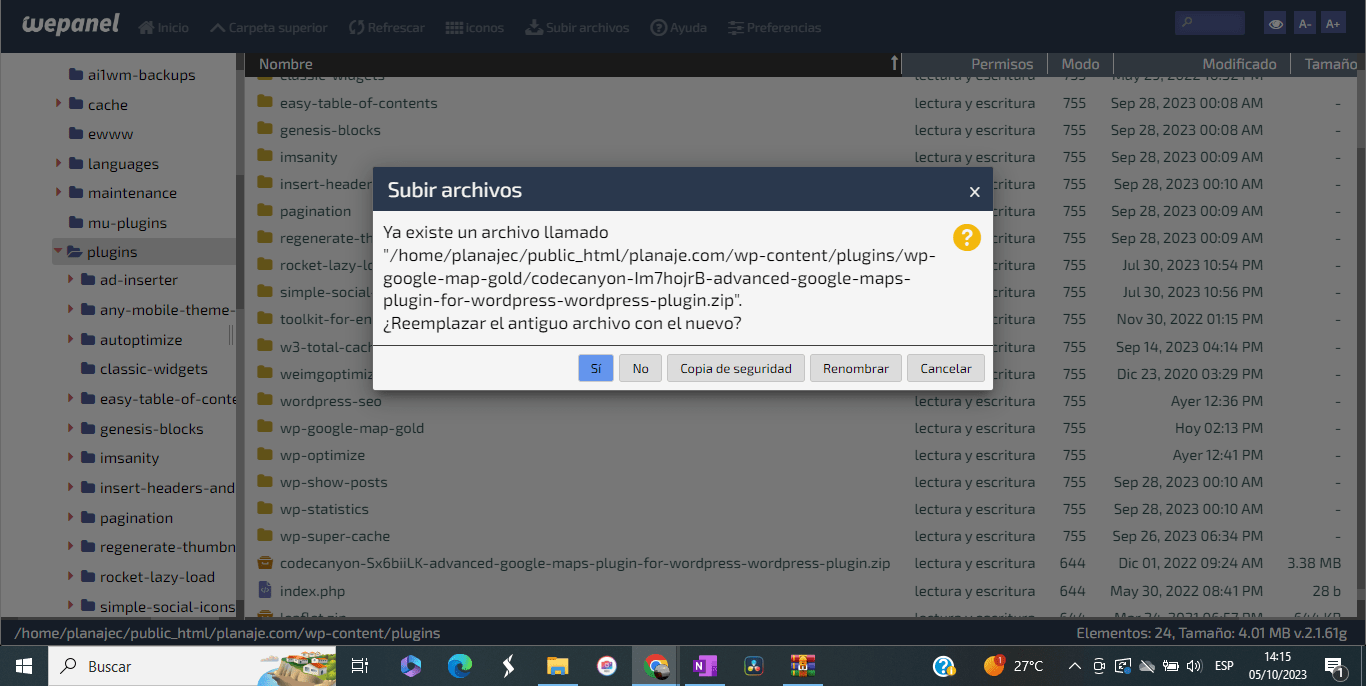Confirm replacement with the Sí button

click(596, 368)
